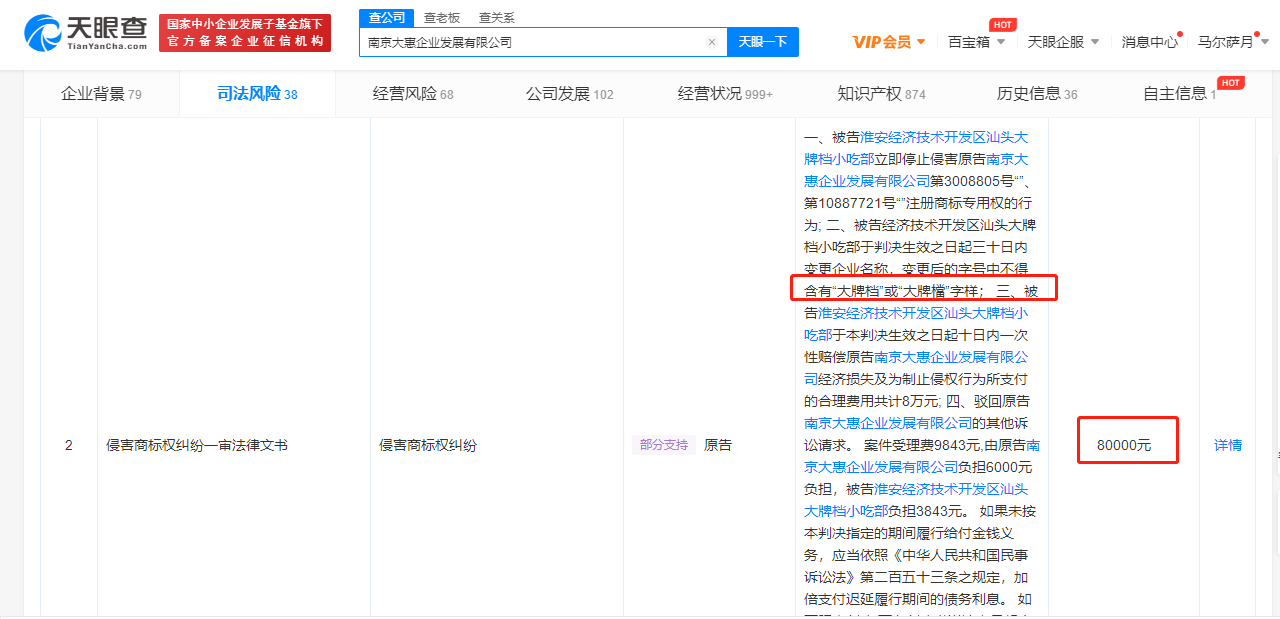Click into the company name search field
Screen dimensions: 1280x619
click(530, 42)
